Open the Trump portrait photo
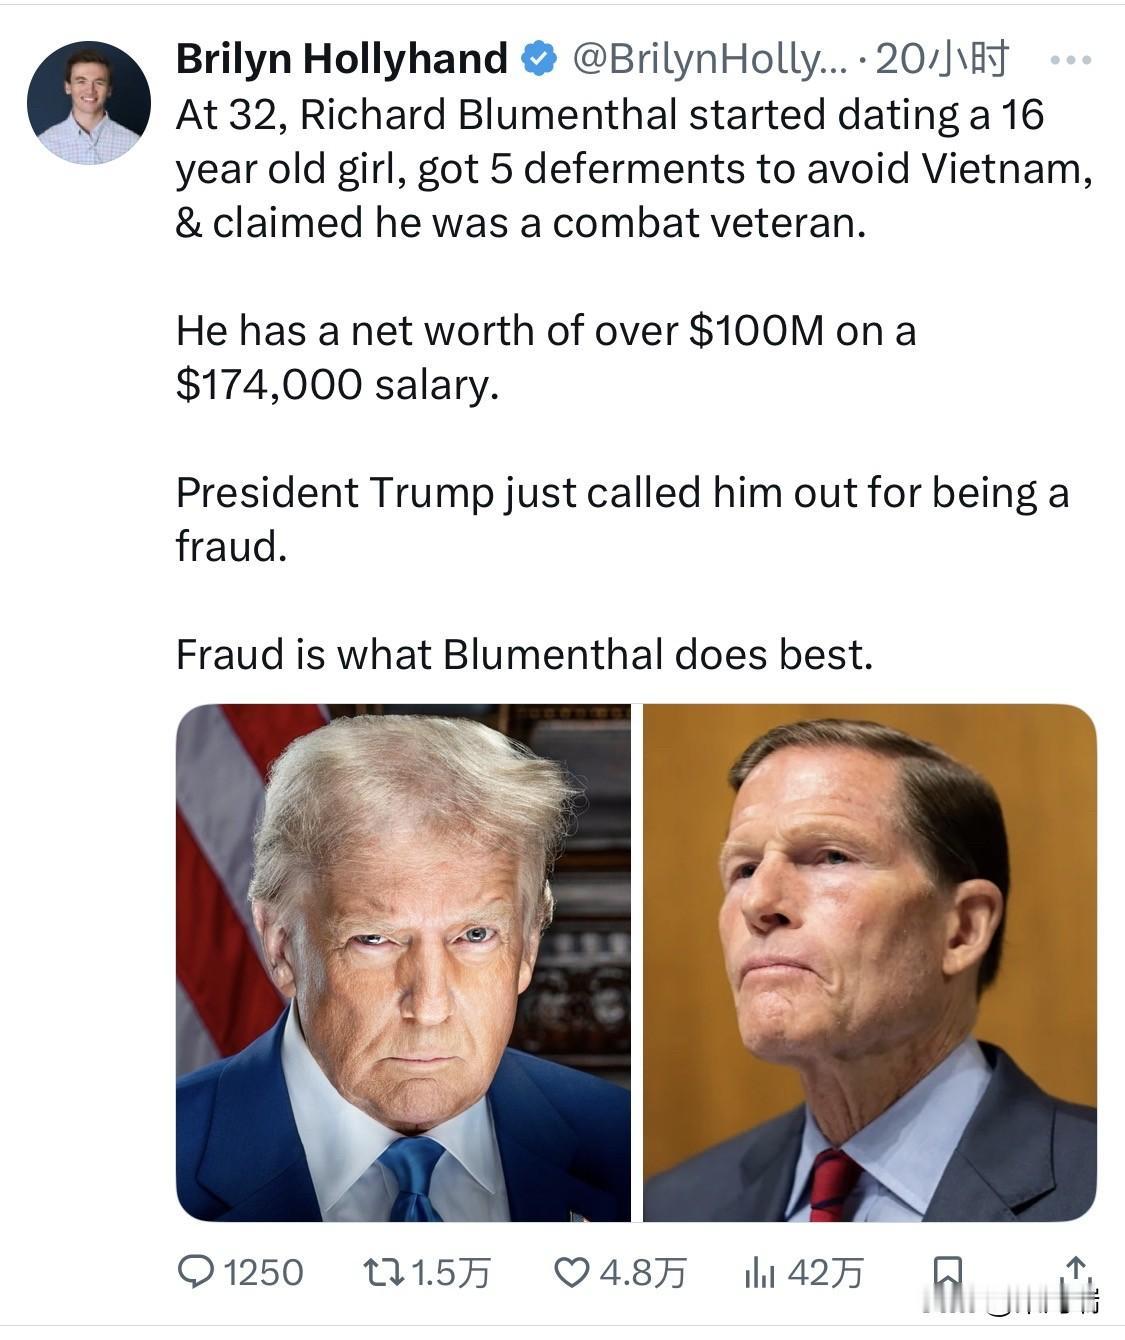Viewport: 1125px width, 1340px height. (x=405, y=965)
